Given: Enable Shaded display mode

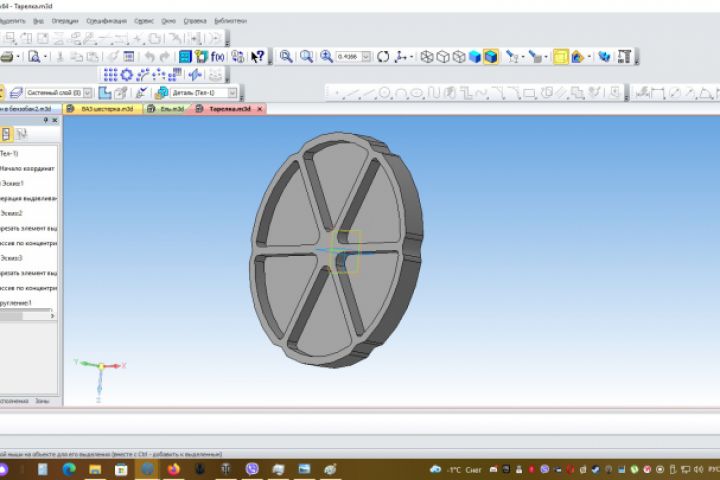Looking at the screenshot, I should tap(475, 57).
